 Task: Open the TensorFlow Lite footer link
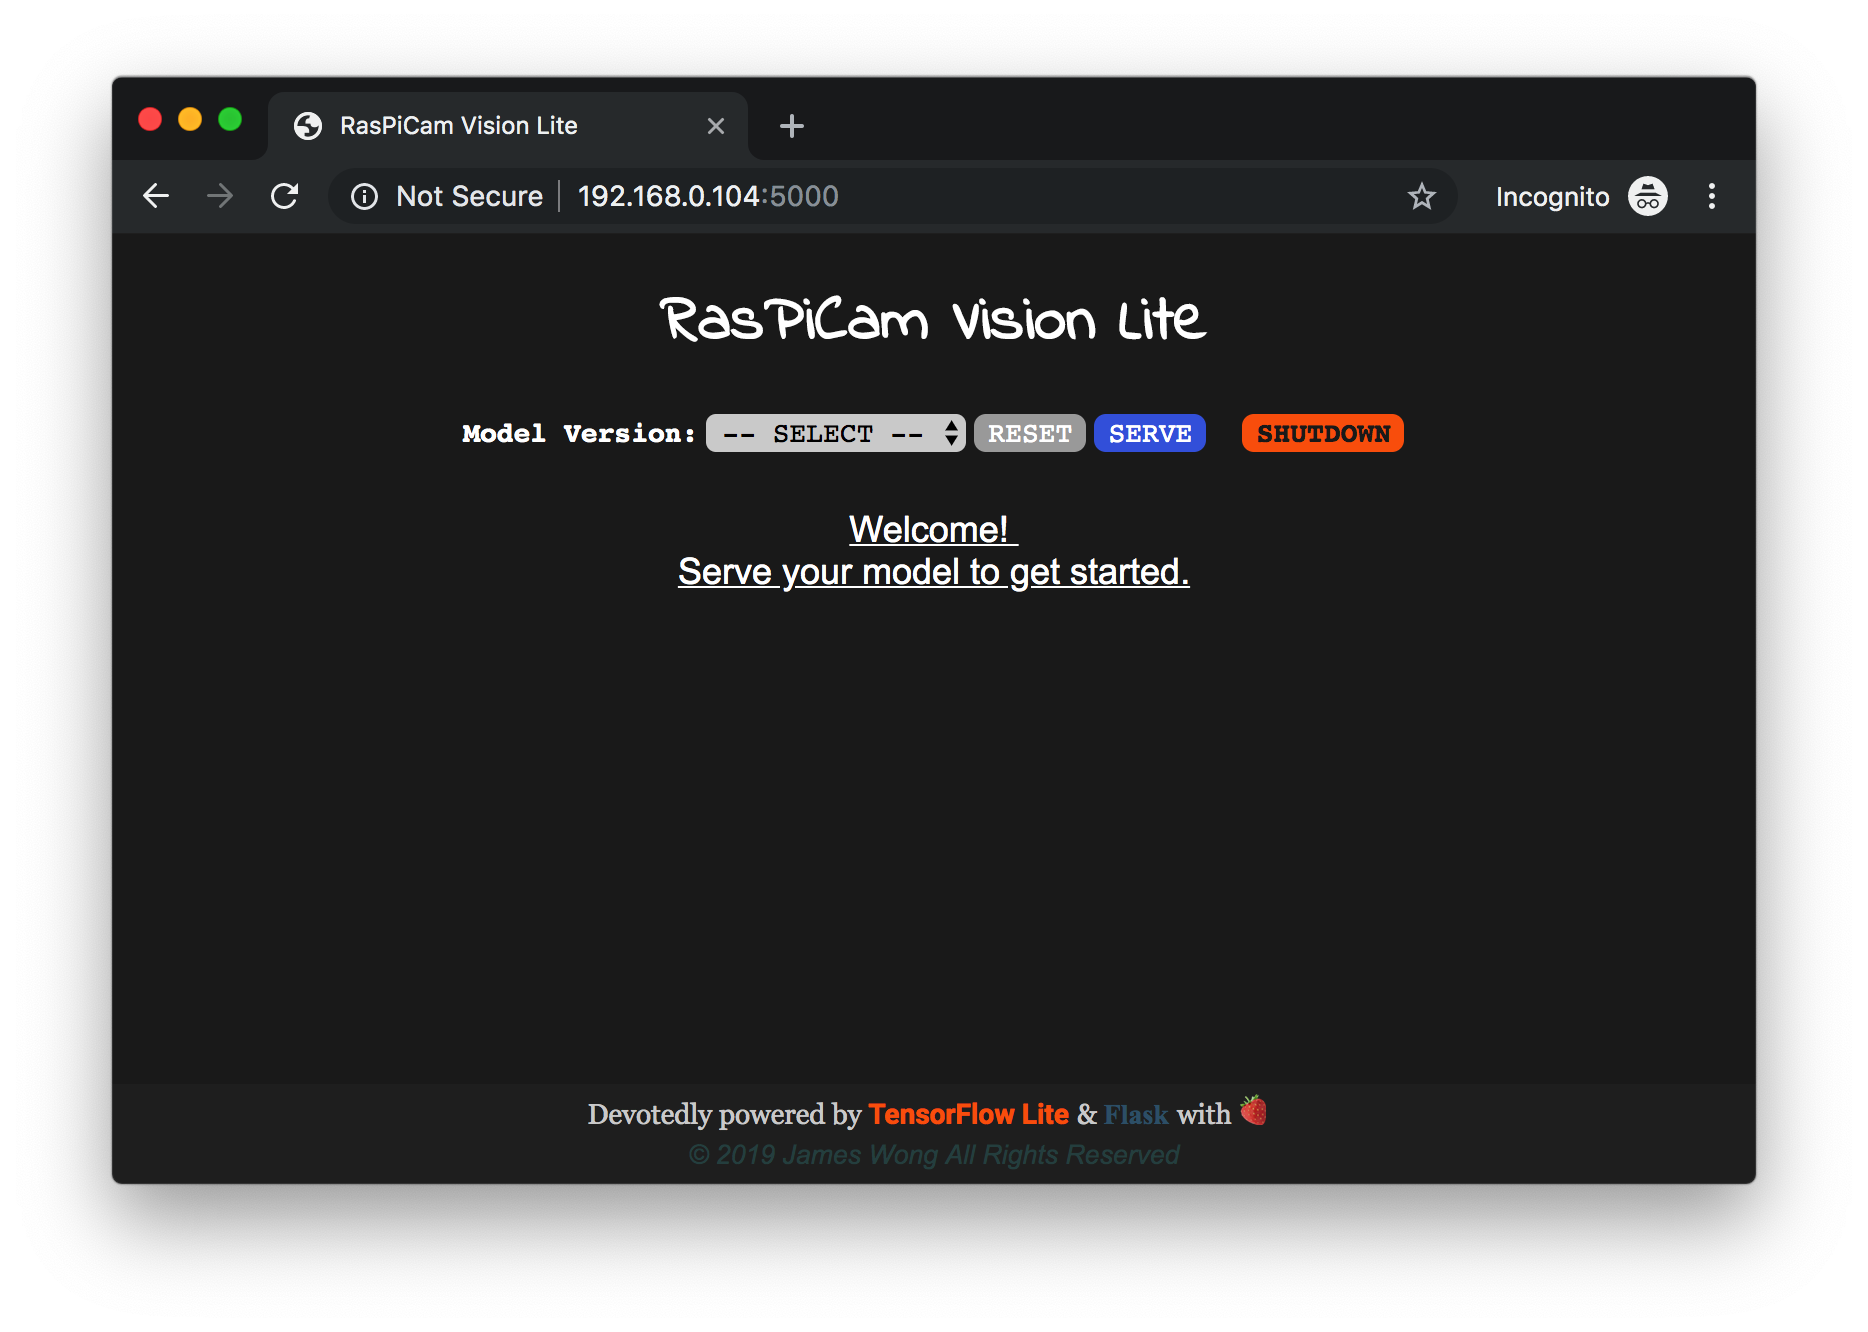pyautogui.click(x=968, y=1114)
